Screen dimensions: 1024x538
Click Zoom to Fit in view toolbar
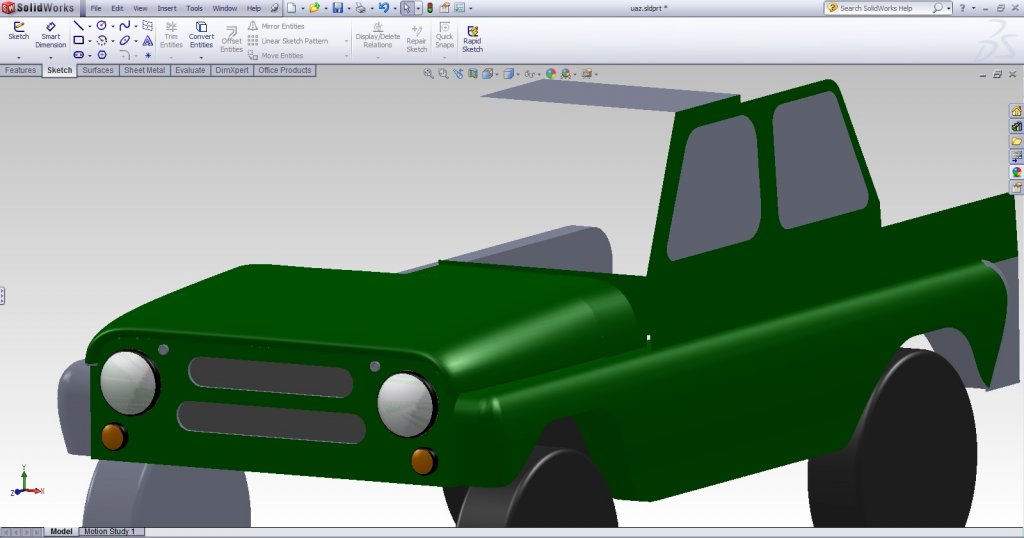pyautogui.click(x=429, y=73)
